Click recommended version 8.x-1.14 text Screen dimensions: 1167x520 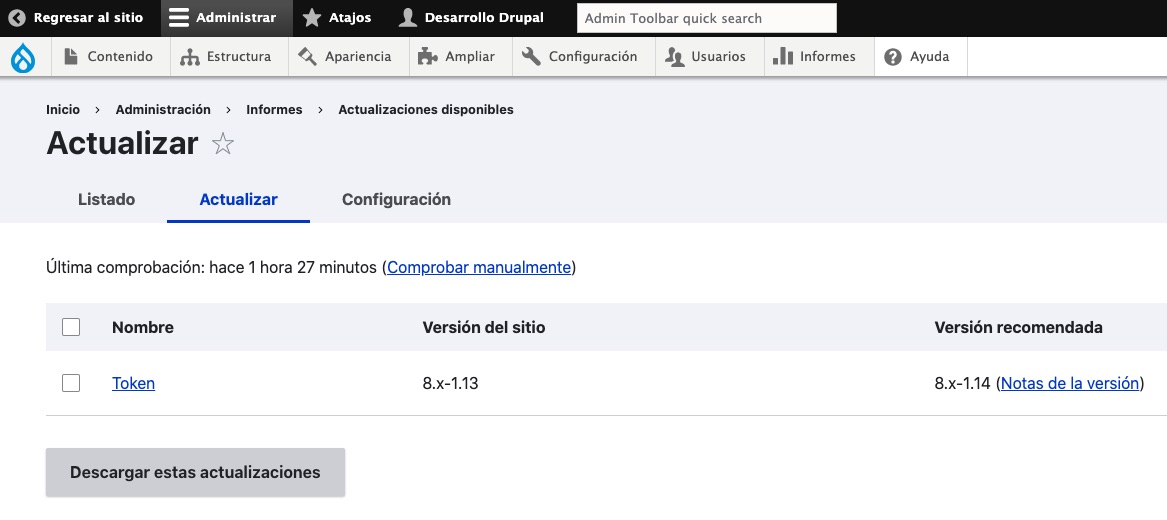click(x=962, y=383)
